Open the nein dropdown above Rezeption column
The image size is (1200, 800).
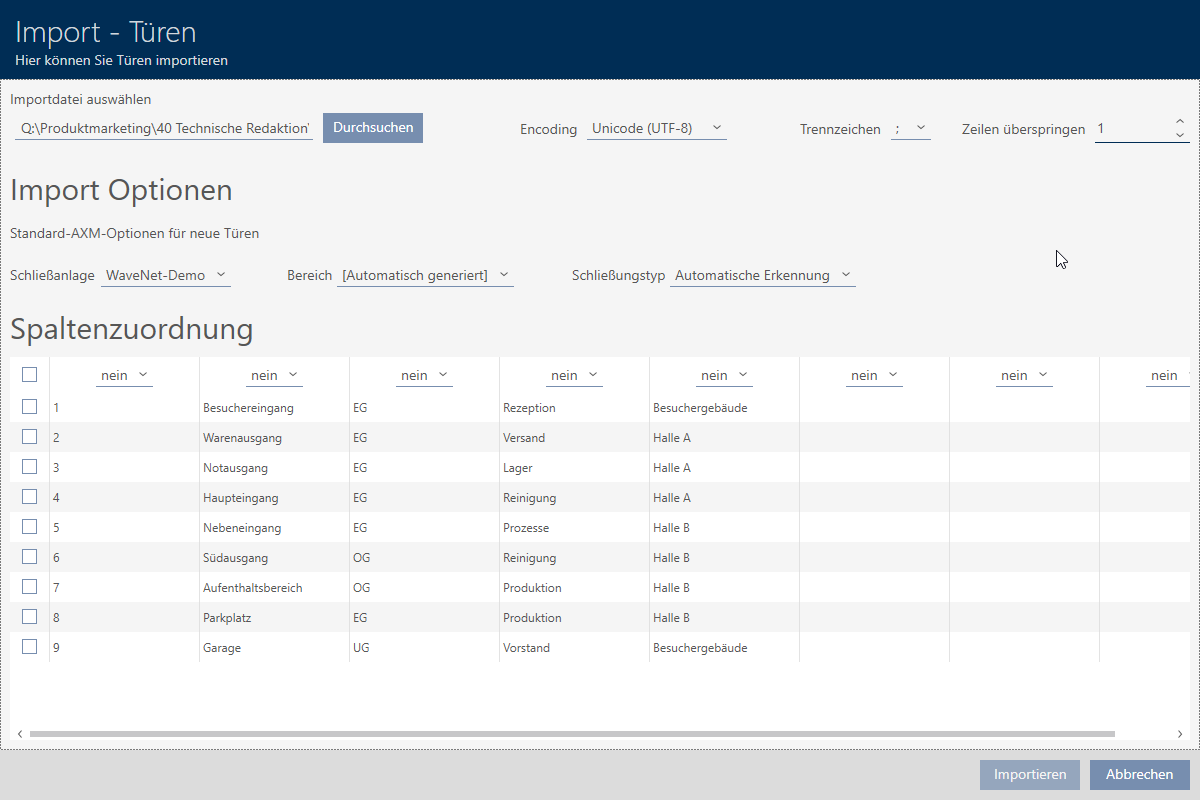(574, 375)
